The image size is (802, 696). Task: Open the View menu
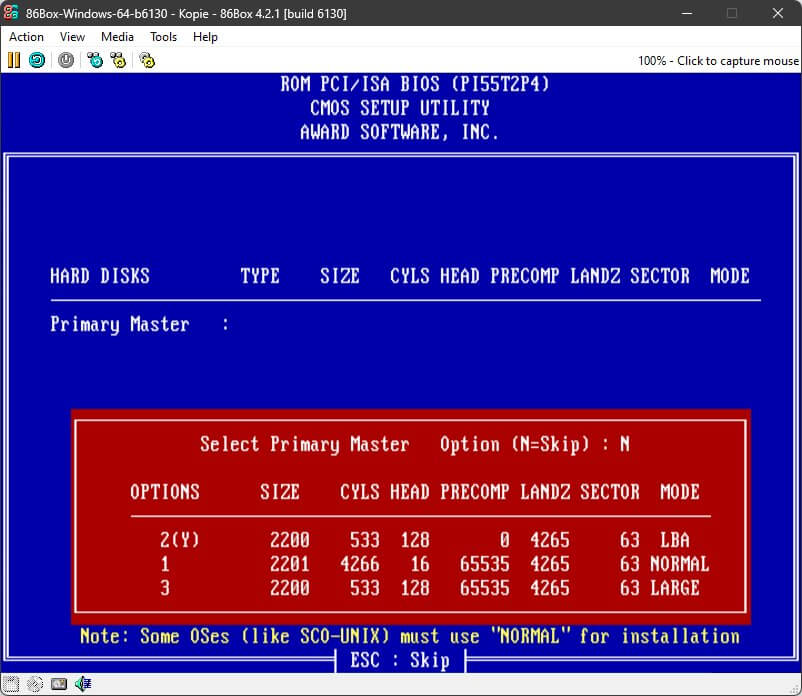tap(72, 37)
